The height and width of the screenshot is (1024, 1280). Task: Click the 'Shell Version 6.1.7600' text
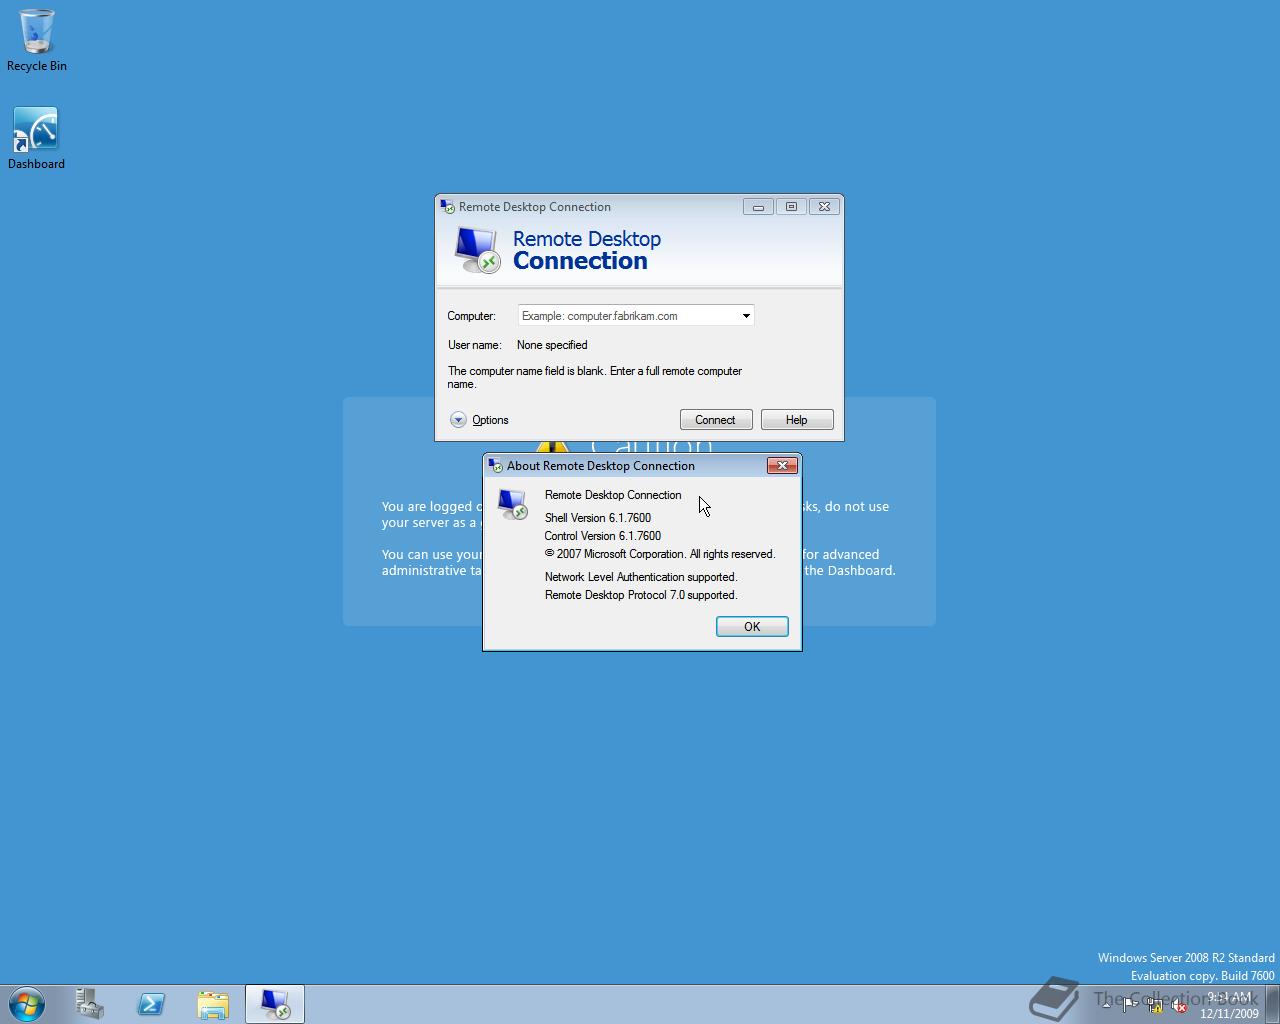click(598, 518)
